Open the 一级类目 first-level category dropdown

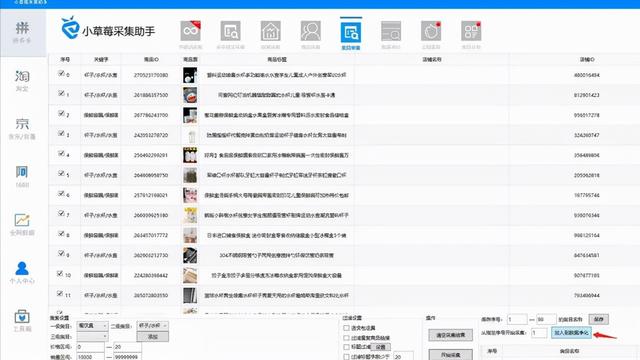coord(92,326)
